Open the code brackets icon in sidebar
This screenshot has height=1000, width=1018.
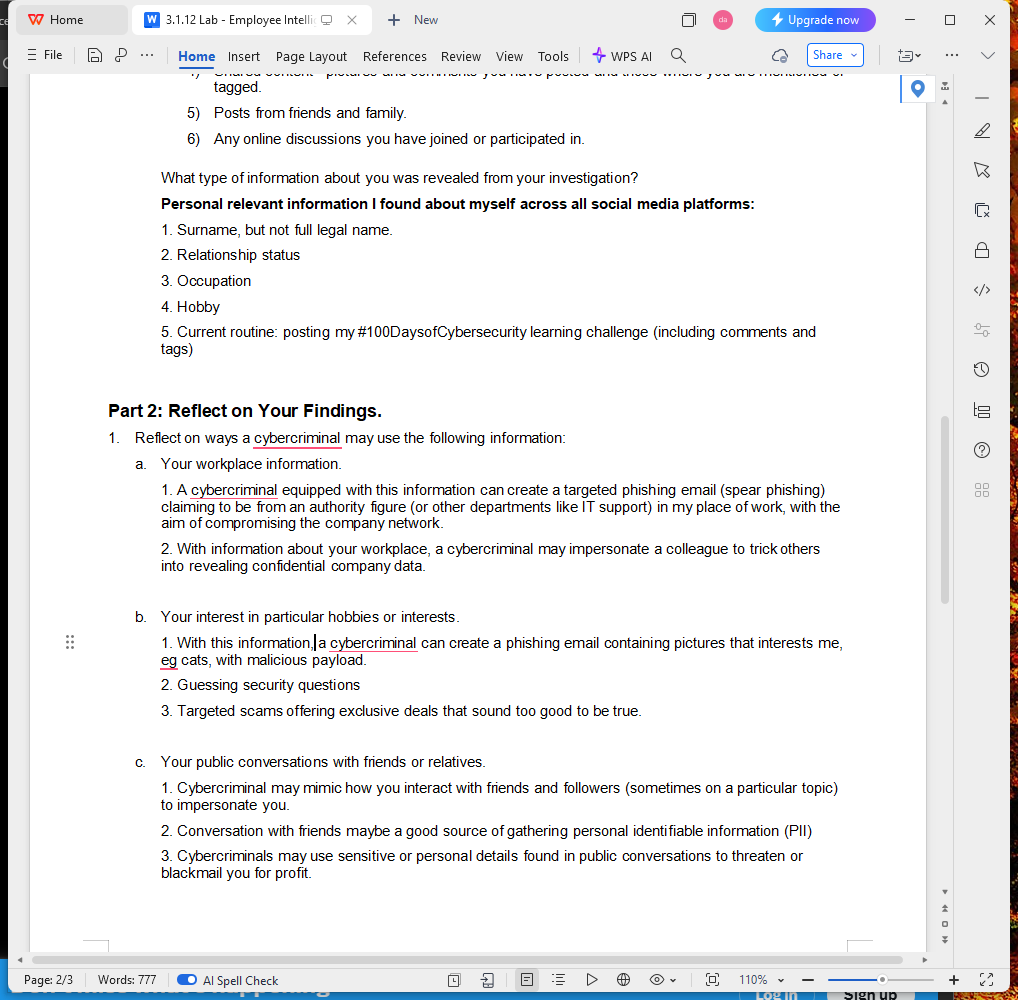[982, 290]
